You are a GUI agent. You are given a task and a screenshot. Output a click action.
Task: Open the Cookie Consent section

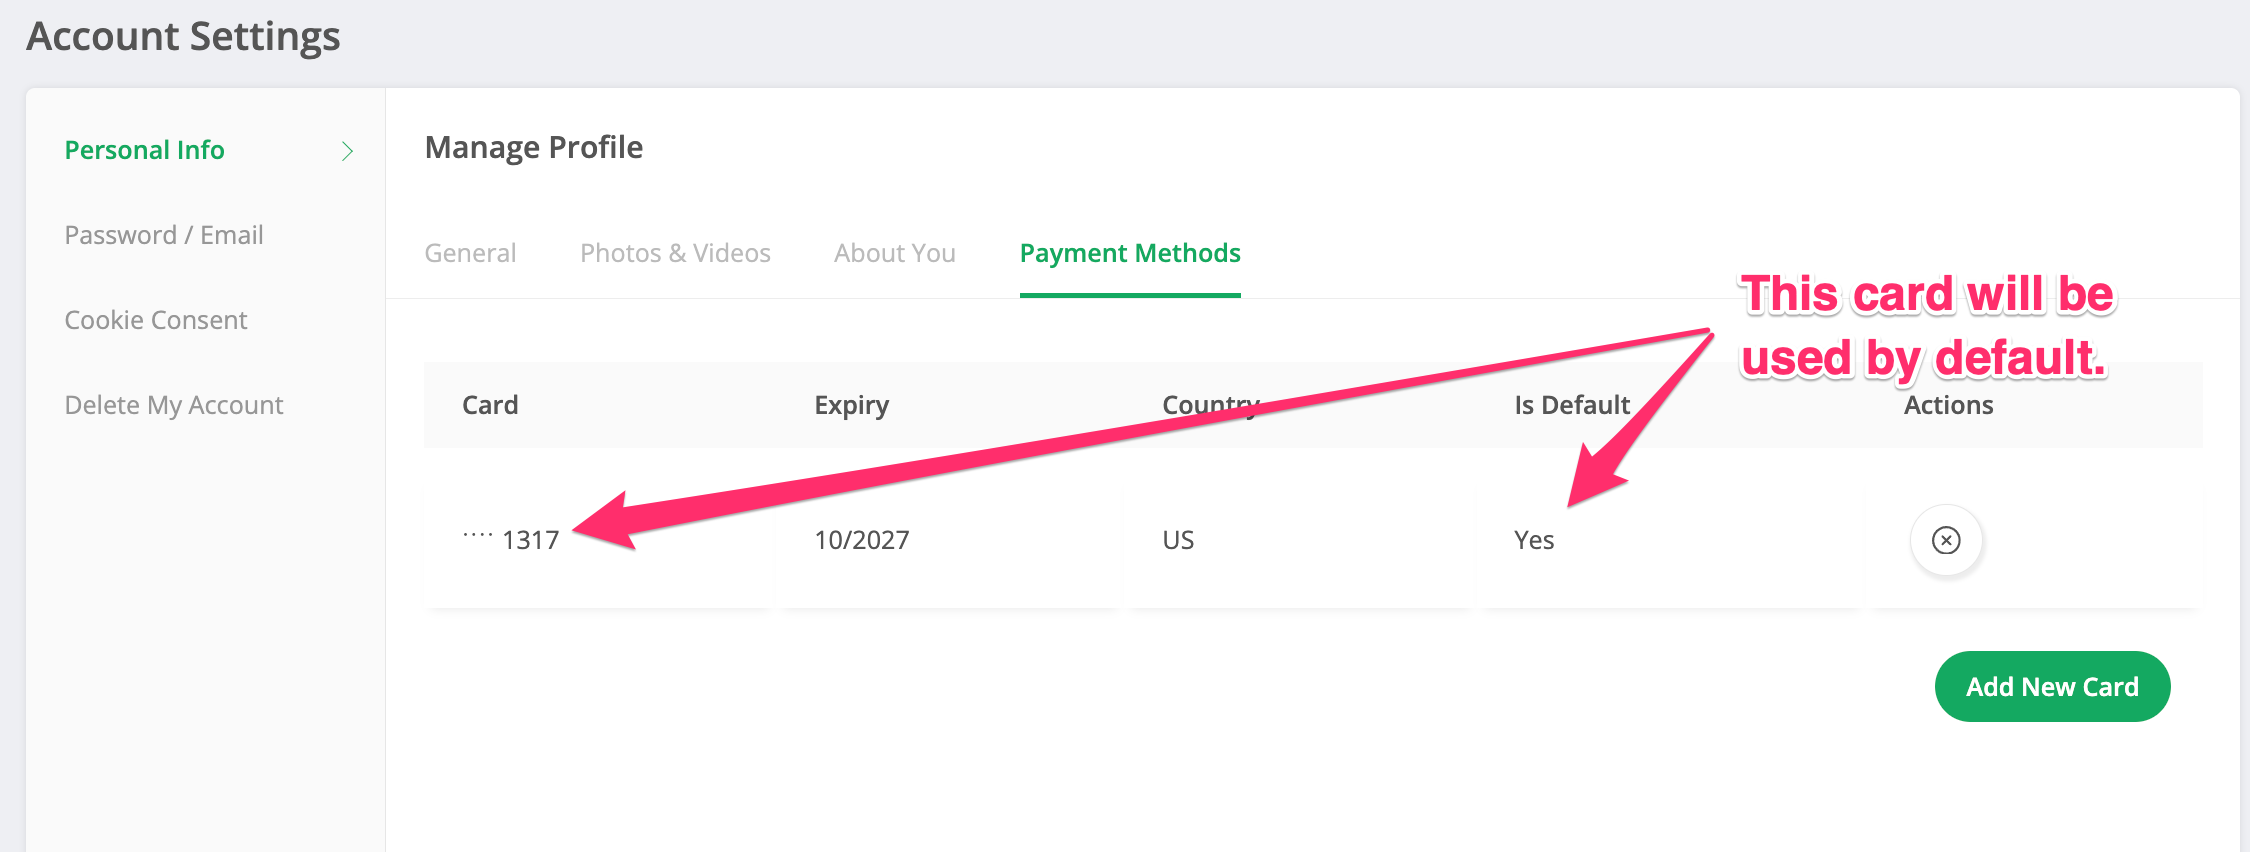[x=156, y=320]
